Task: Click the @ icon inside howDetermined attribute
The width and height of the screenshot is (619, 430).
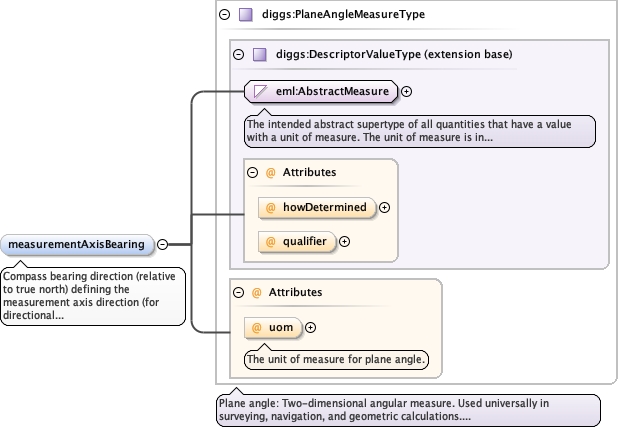Action: (x=271, y=208)
